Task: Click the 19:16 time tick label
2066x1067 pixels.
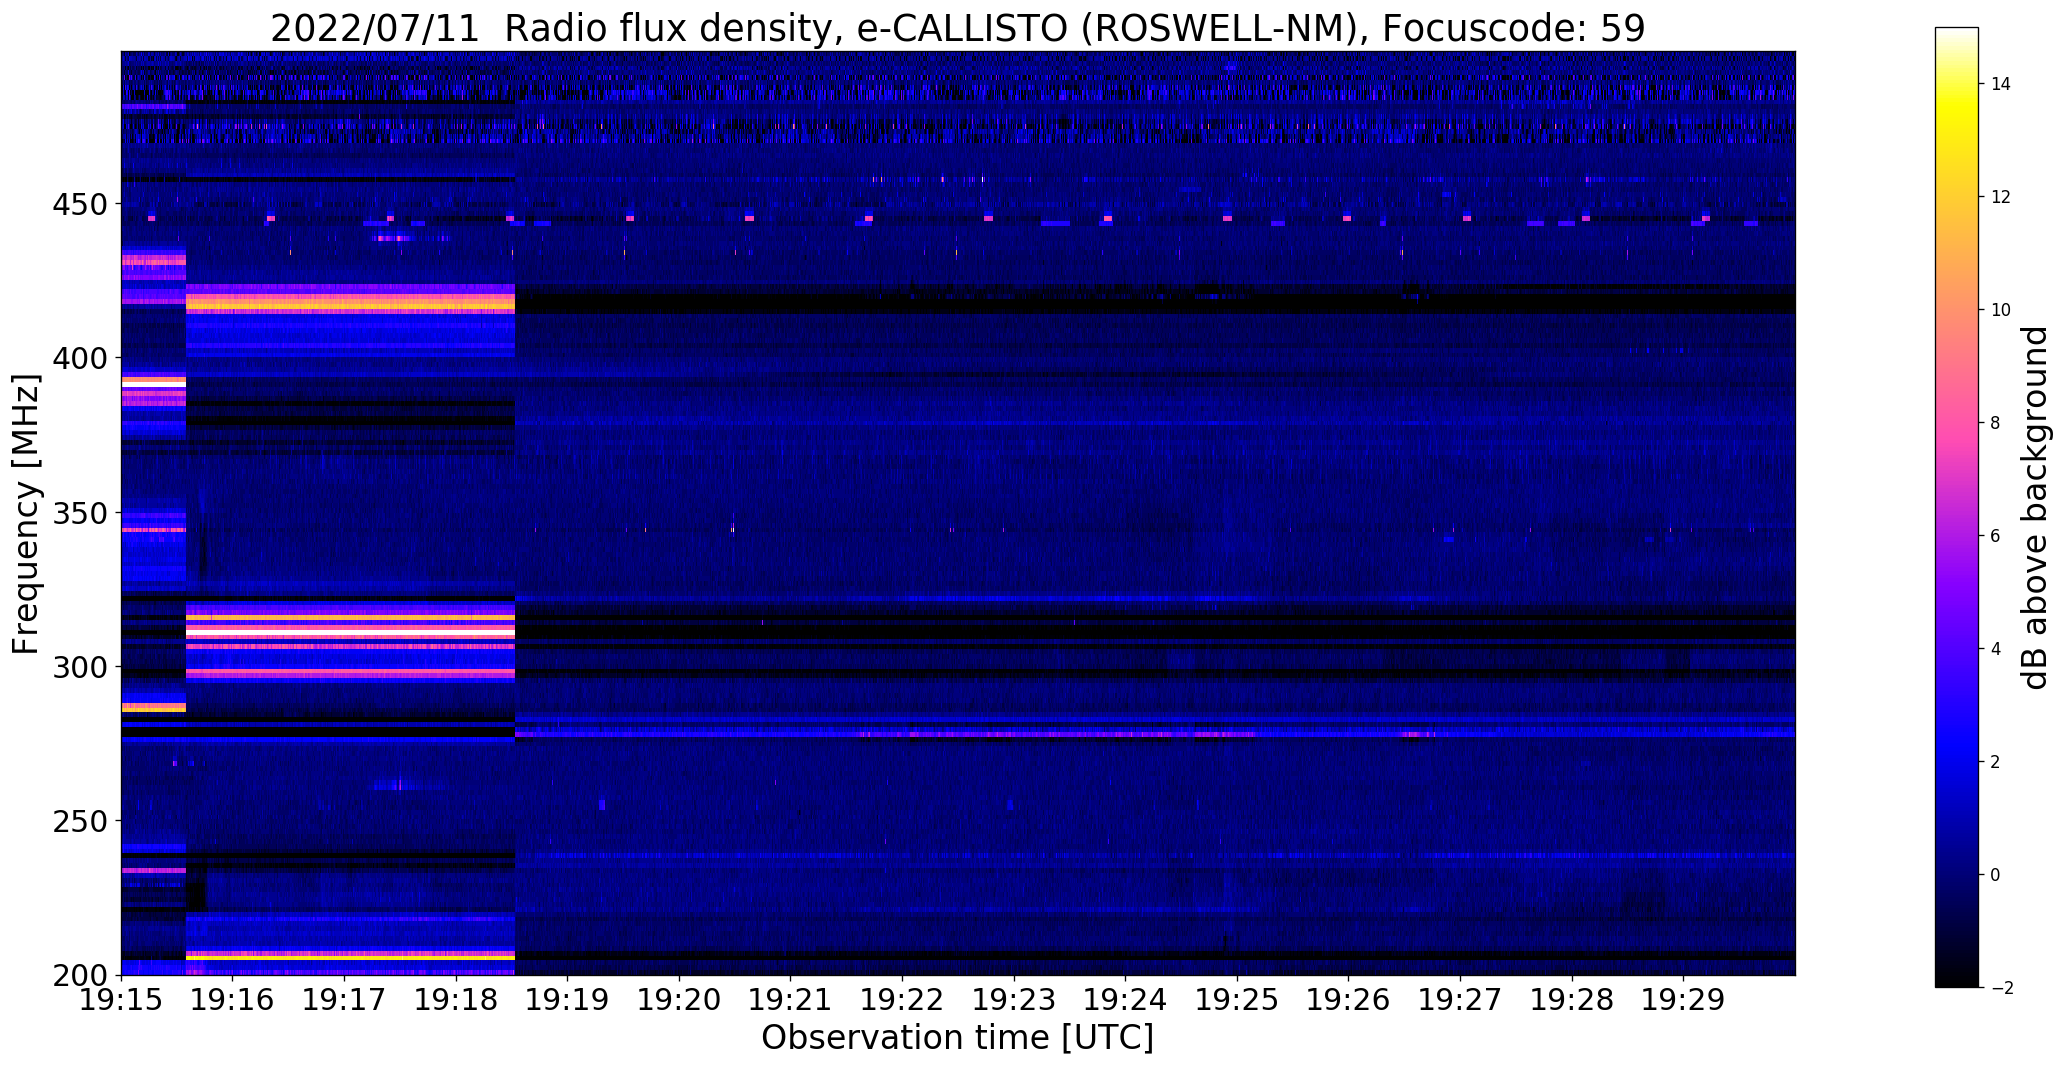Action: pos(233,1000)
